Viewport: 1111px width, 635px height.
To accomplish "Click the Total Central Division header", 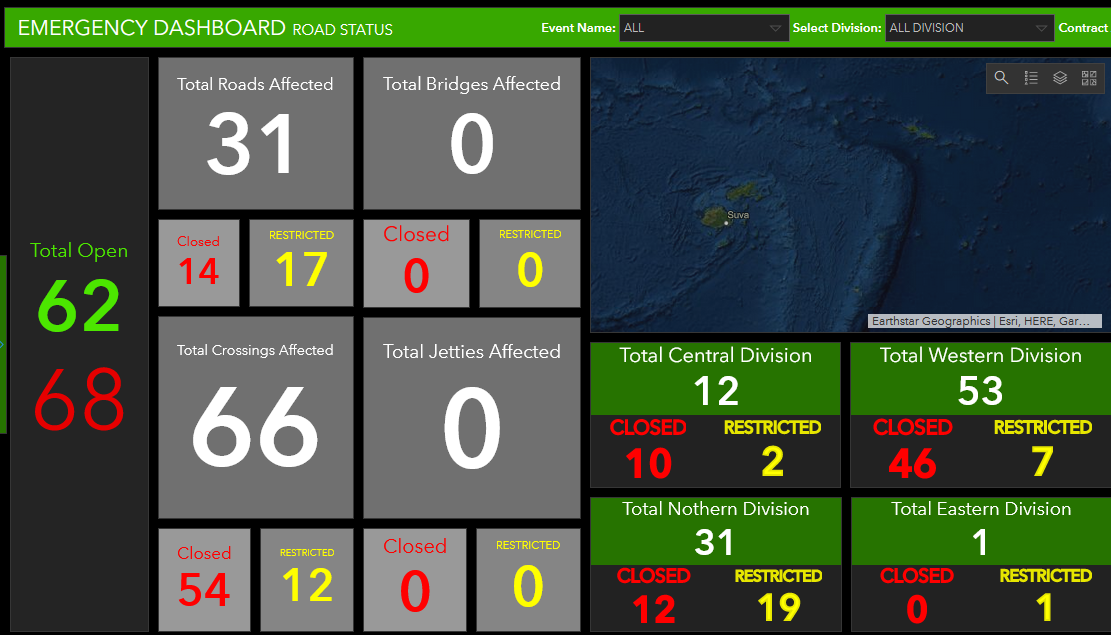I will [x=715, y=378].
